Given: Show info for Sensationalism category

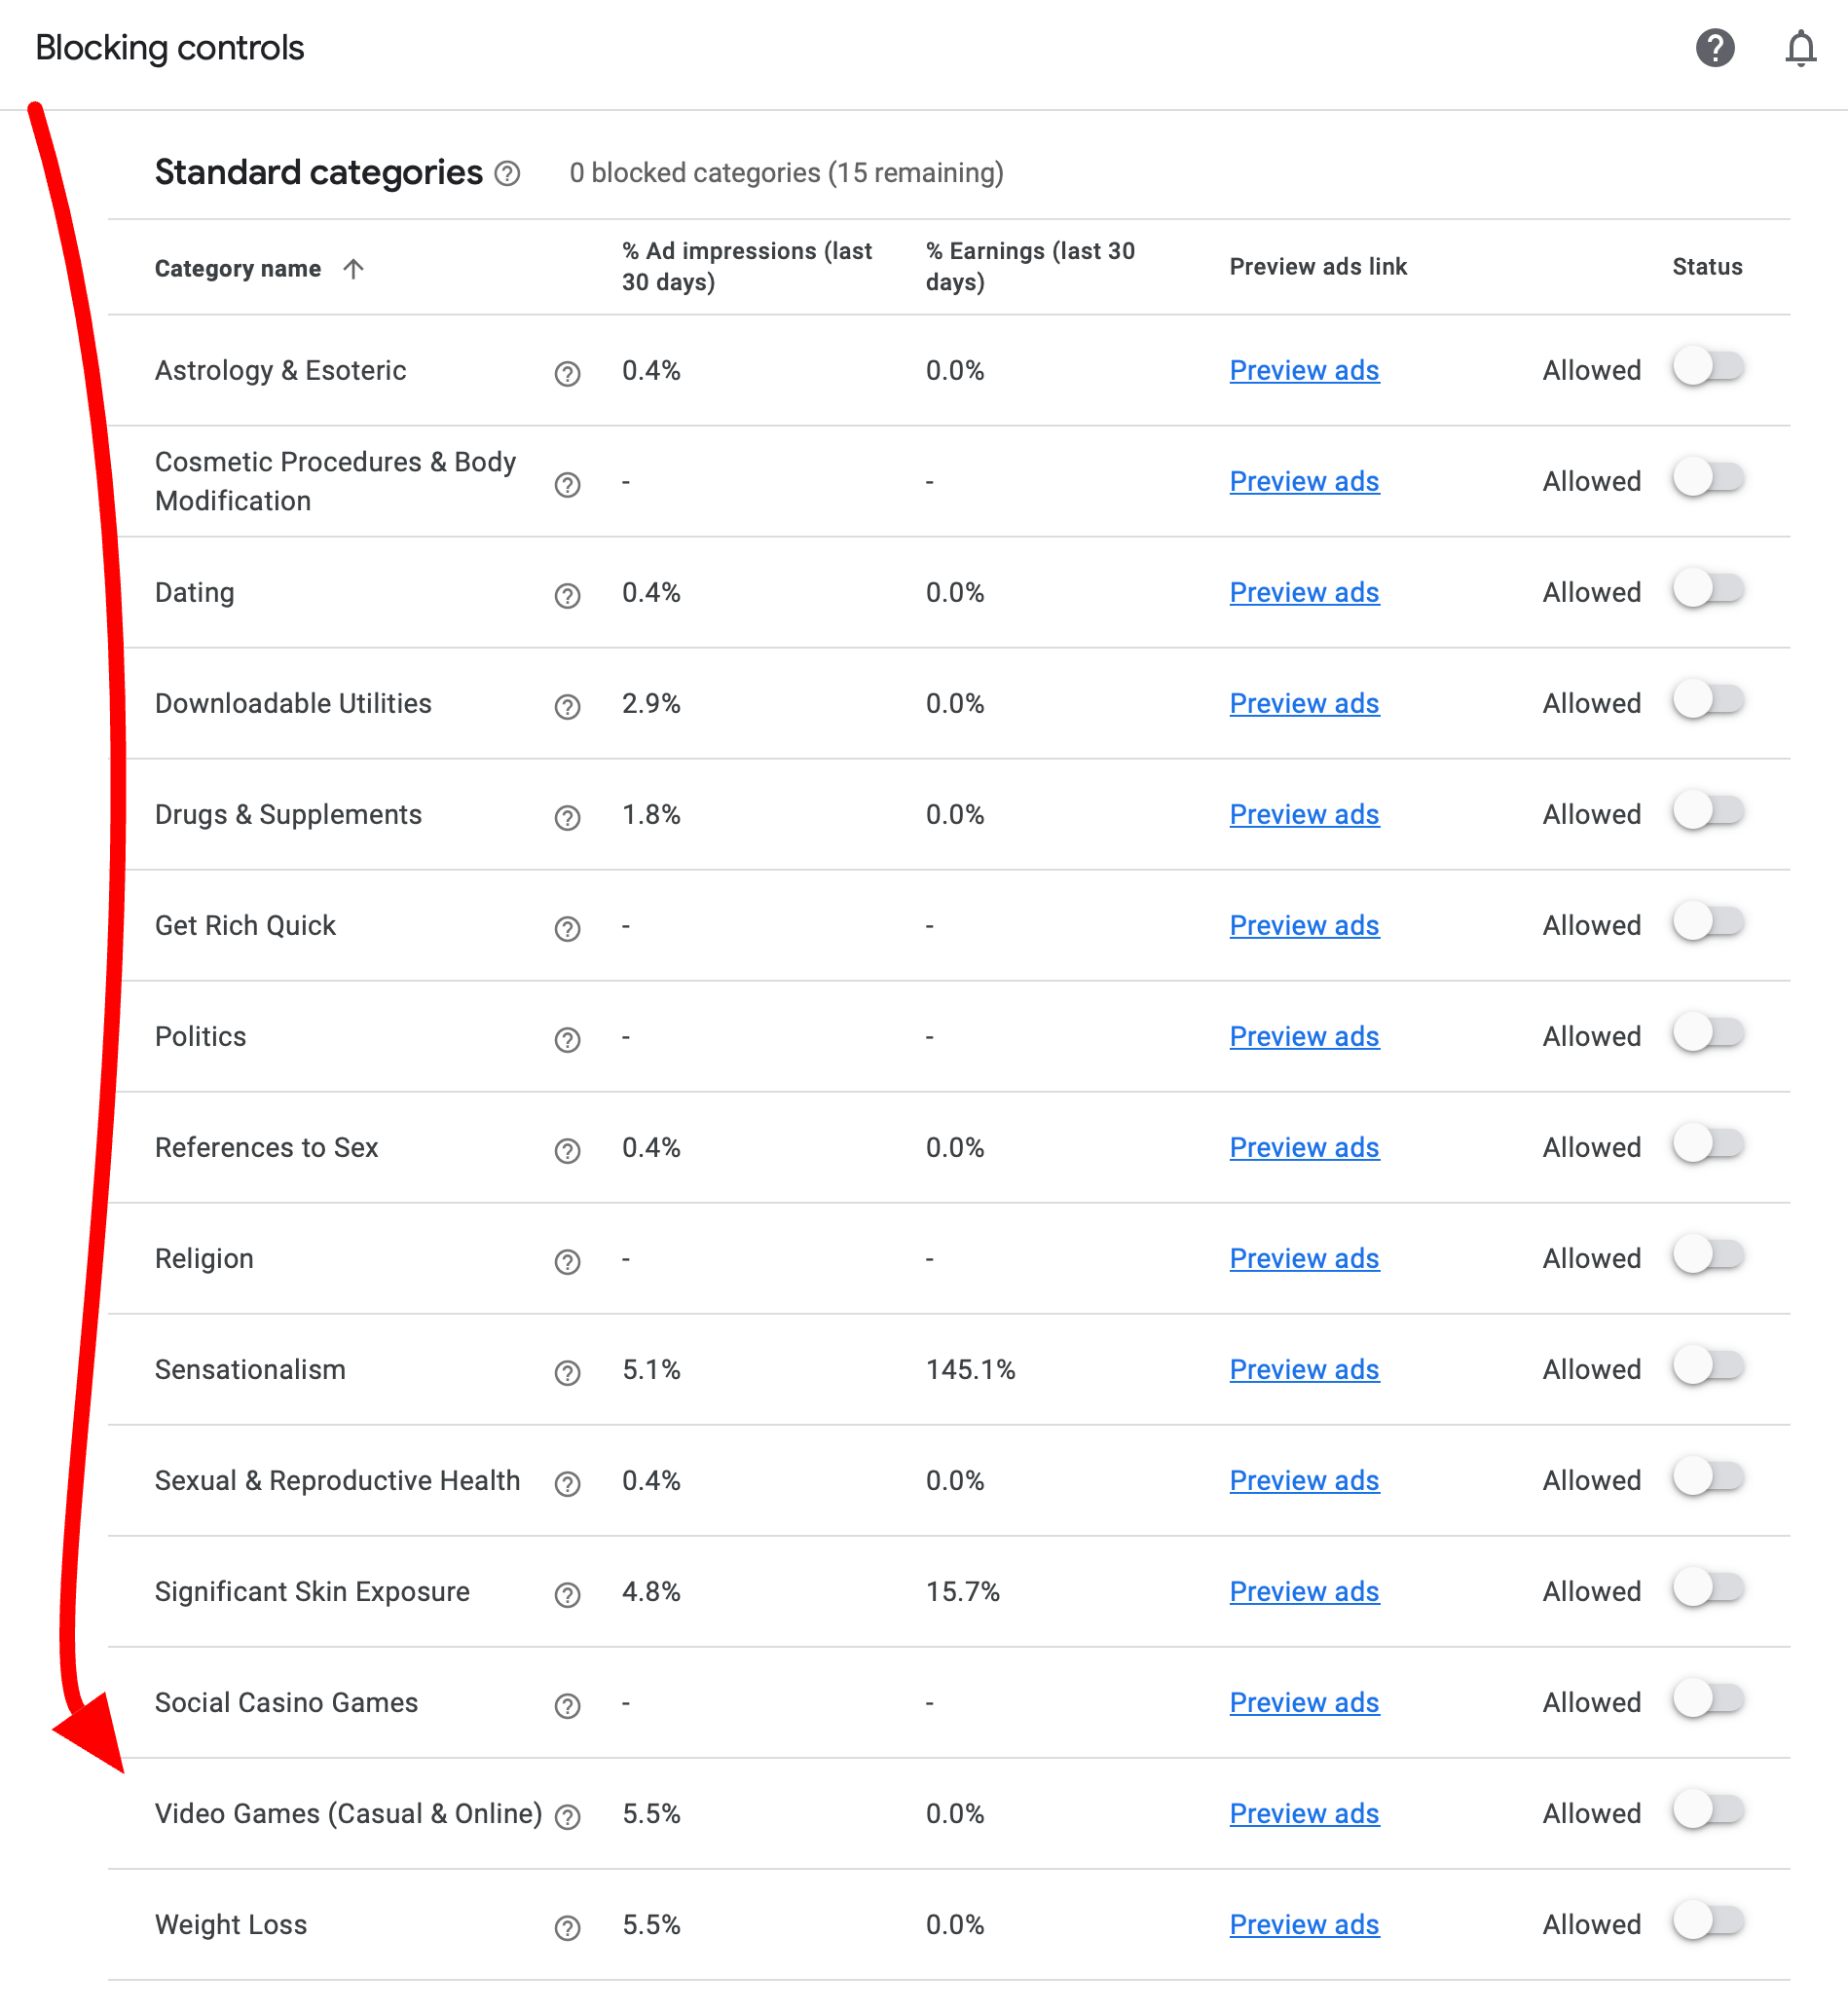Looking at the screenshot, I should pyautogui.click(x=567, y=1372).
